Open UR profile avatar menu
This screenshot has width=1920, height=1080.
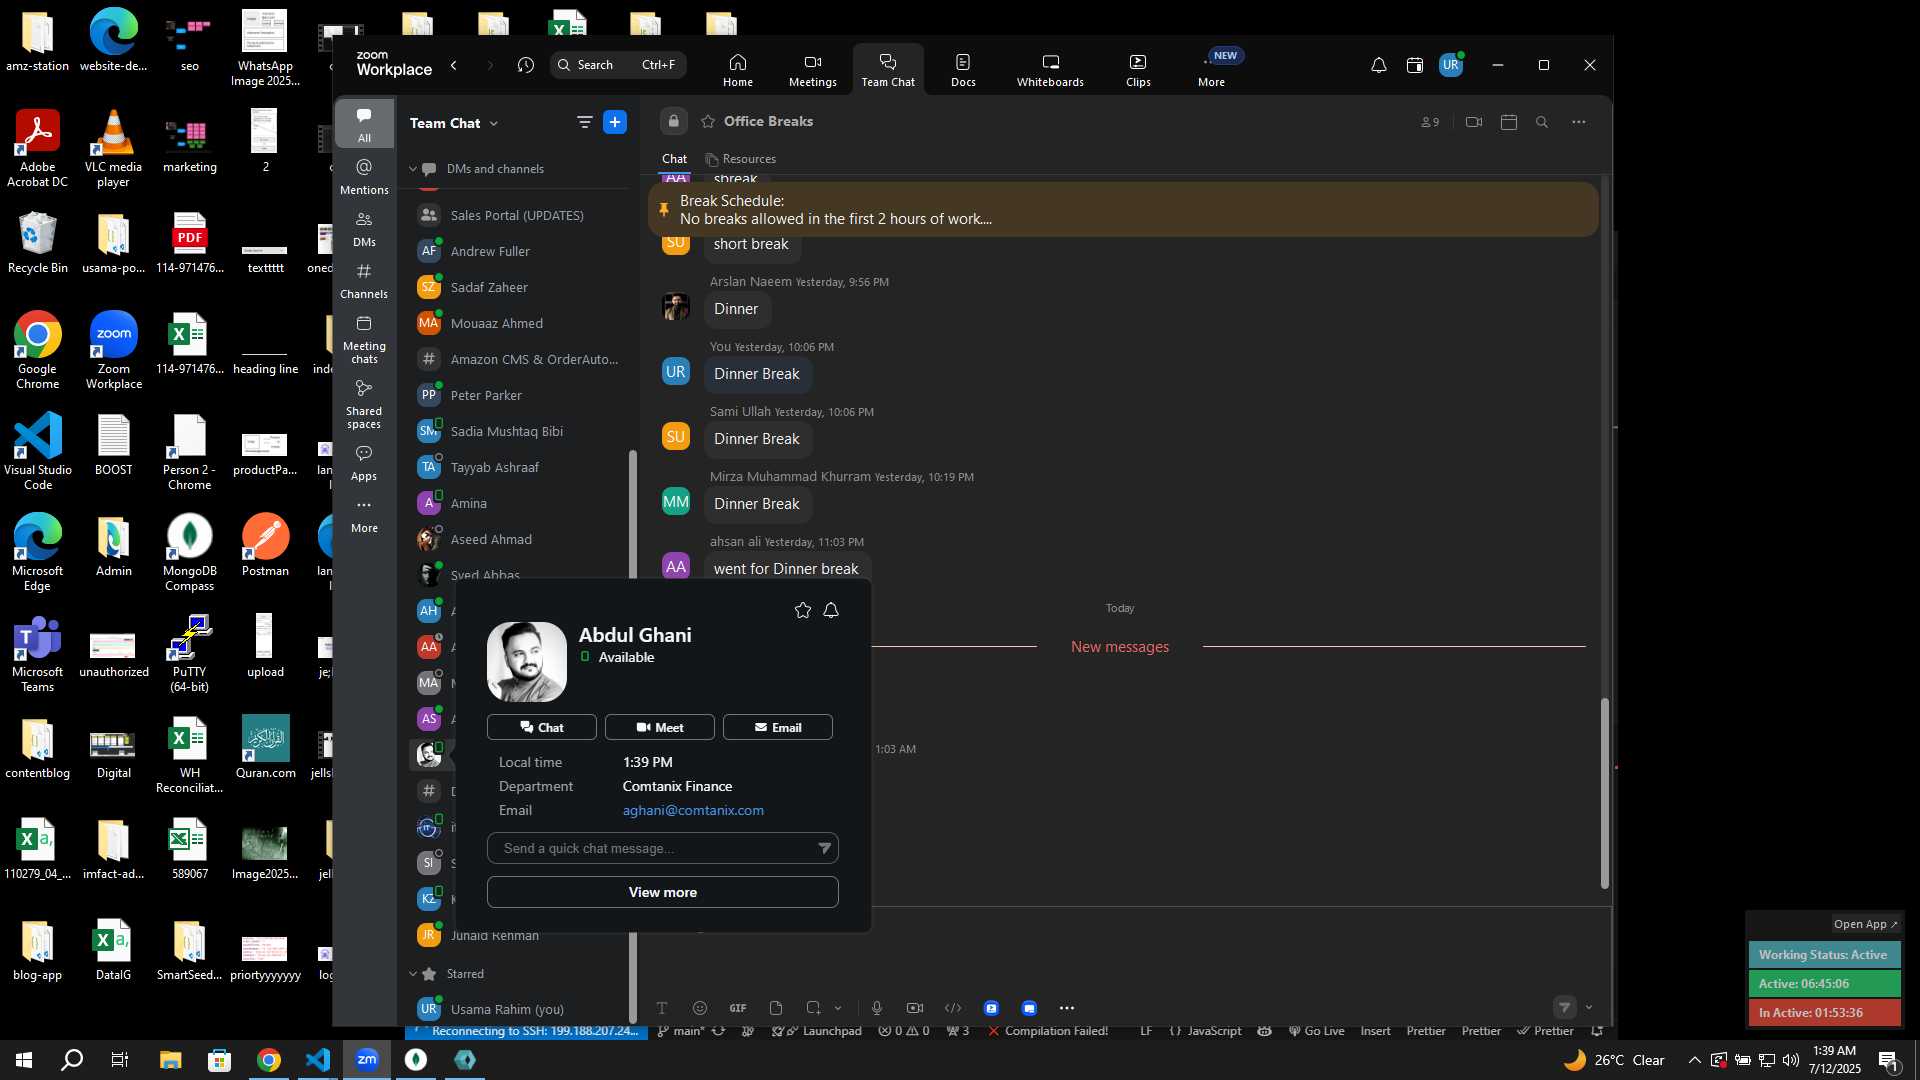[x=1450, y=65]
